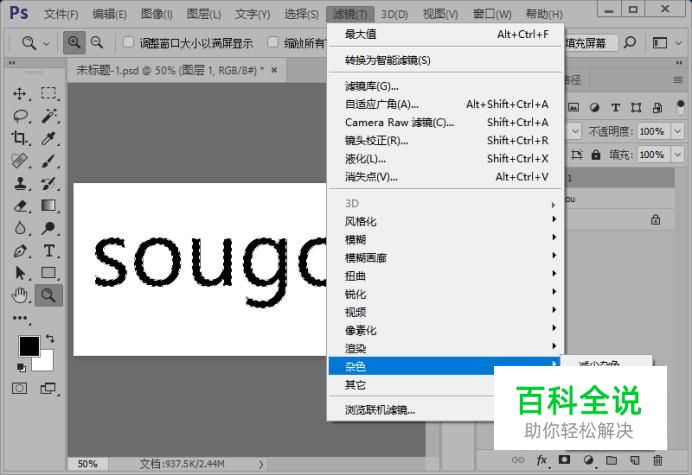Select the Horizontal Type tool

coord(49,251)
